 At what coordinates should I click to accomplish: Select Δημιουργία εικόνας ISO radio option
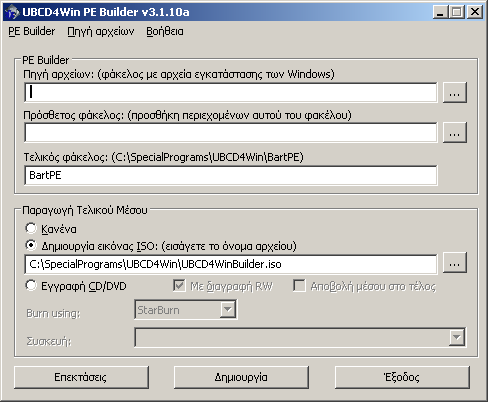tap(31, 246)
